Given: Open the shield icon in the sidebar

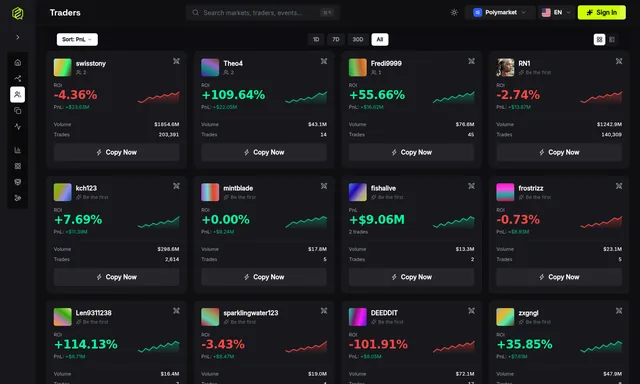Looking at the screenshot, I should coord(18,182).
